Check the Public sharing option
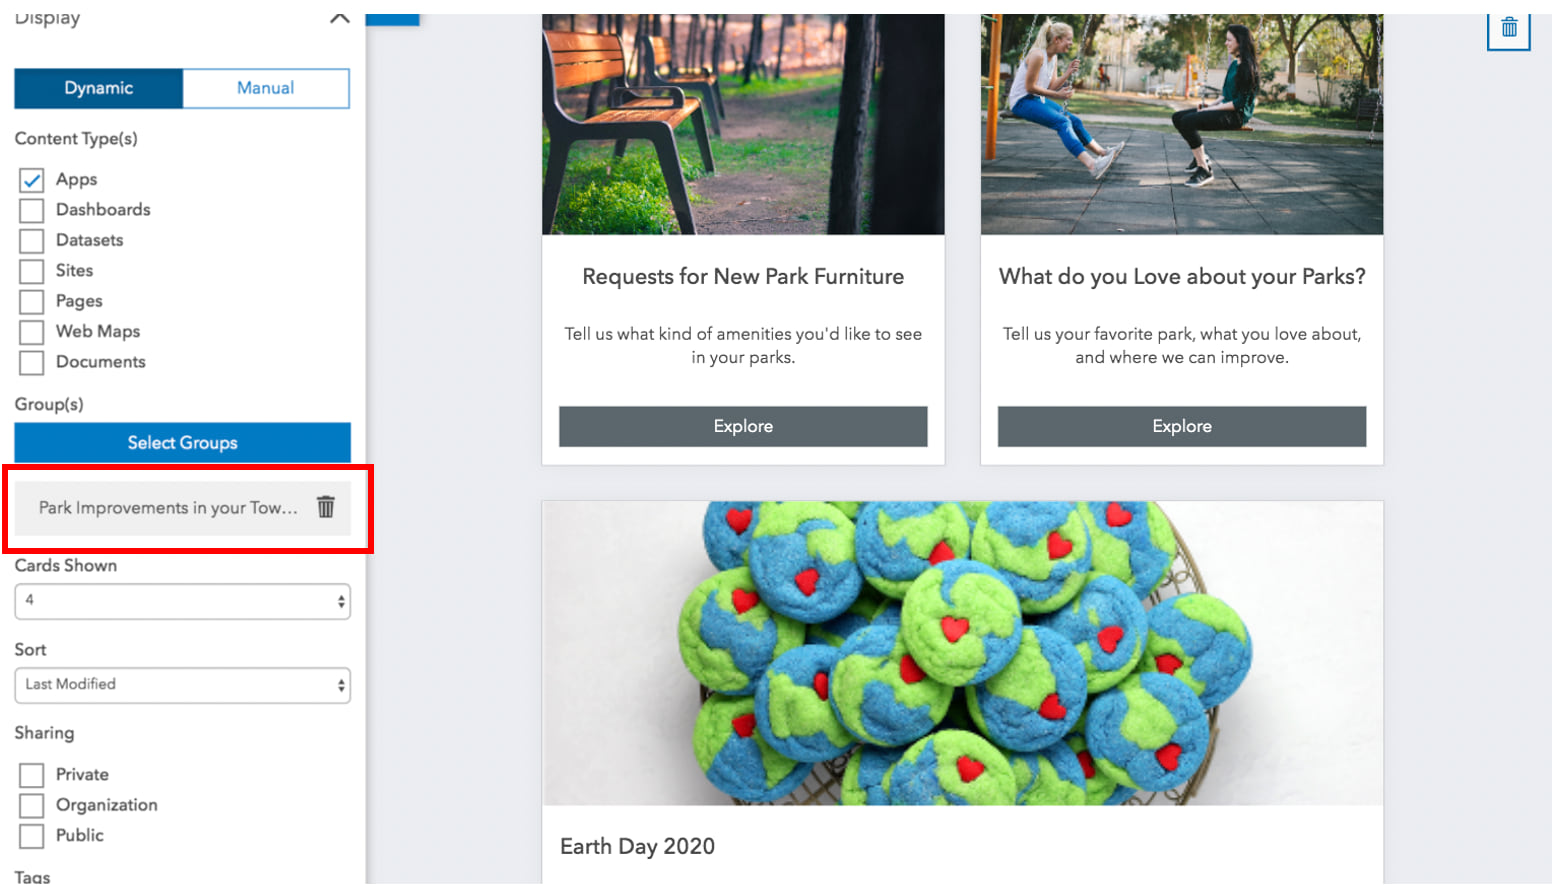 (32, 836)
